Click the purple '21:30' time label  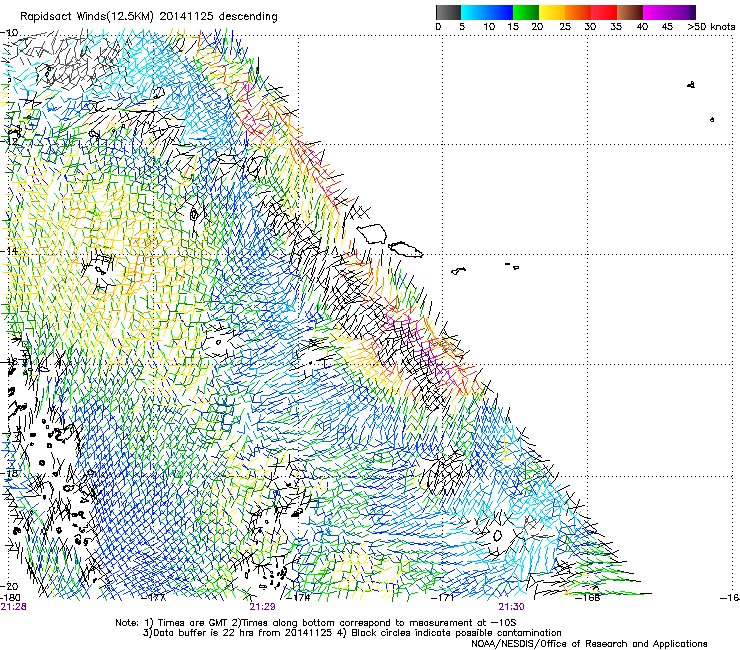pyautogui.click(x=512, y=607)
